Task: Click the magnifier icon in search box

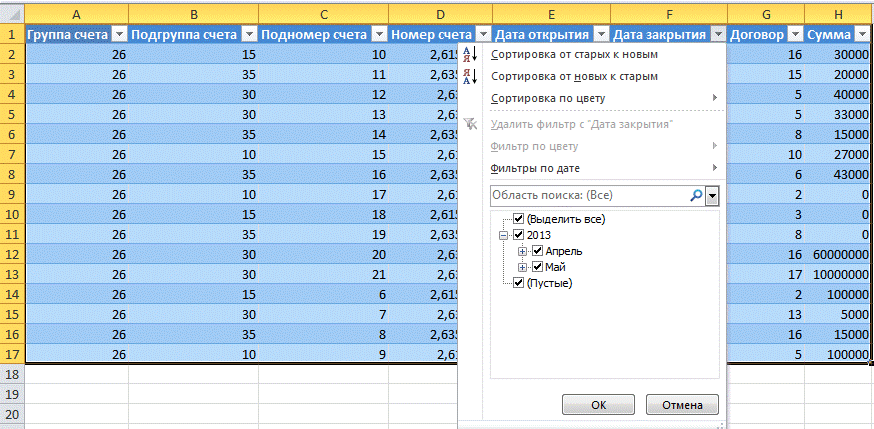Action: click(696, 196)
